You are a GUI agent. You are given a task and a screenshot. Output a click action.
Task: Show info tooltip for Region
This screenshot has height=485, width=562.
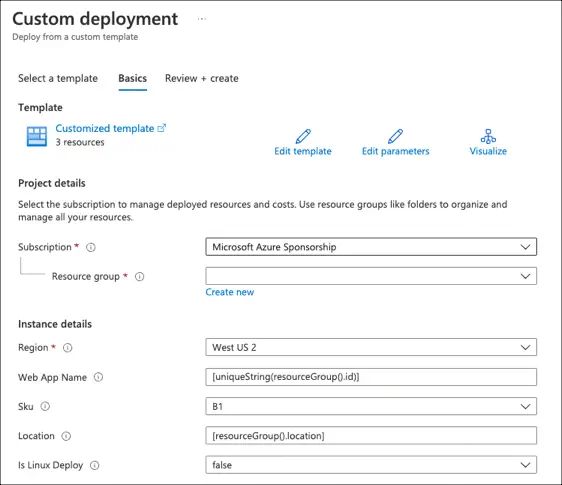point(67,348)
